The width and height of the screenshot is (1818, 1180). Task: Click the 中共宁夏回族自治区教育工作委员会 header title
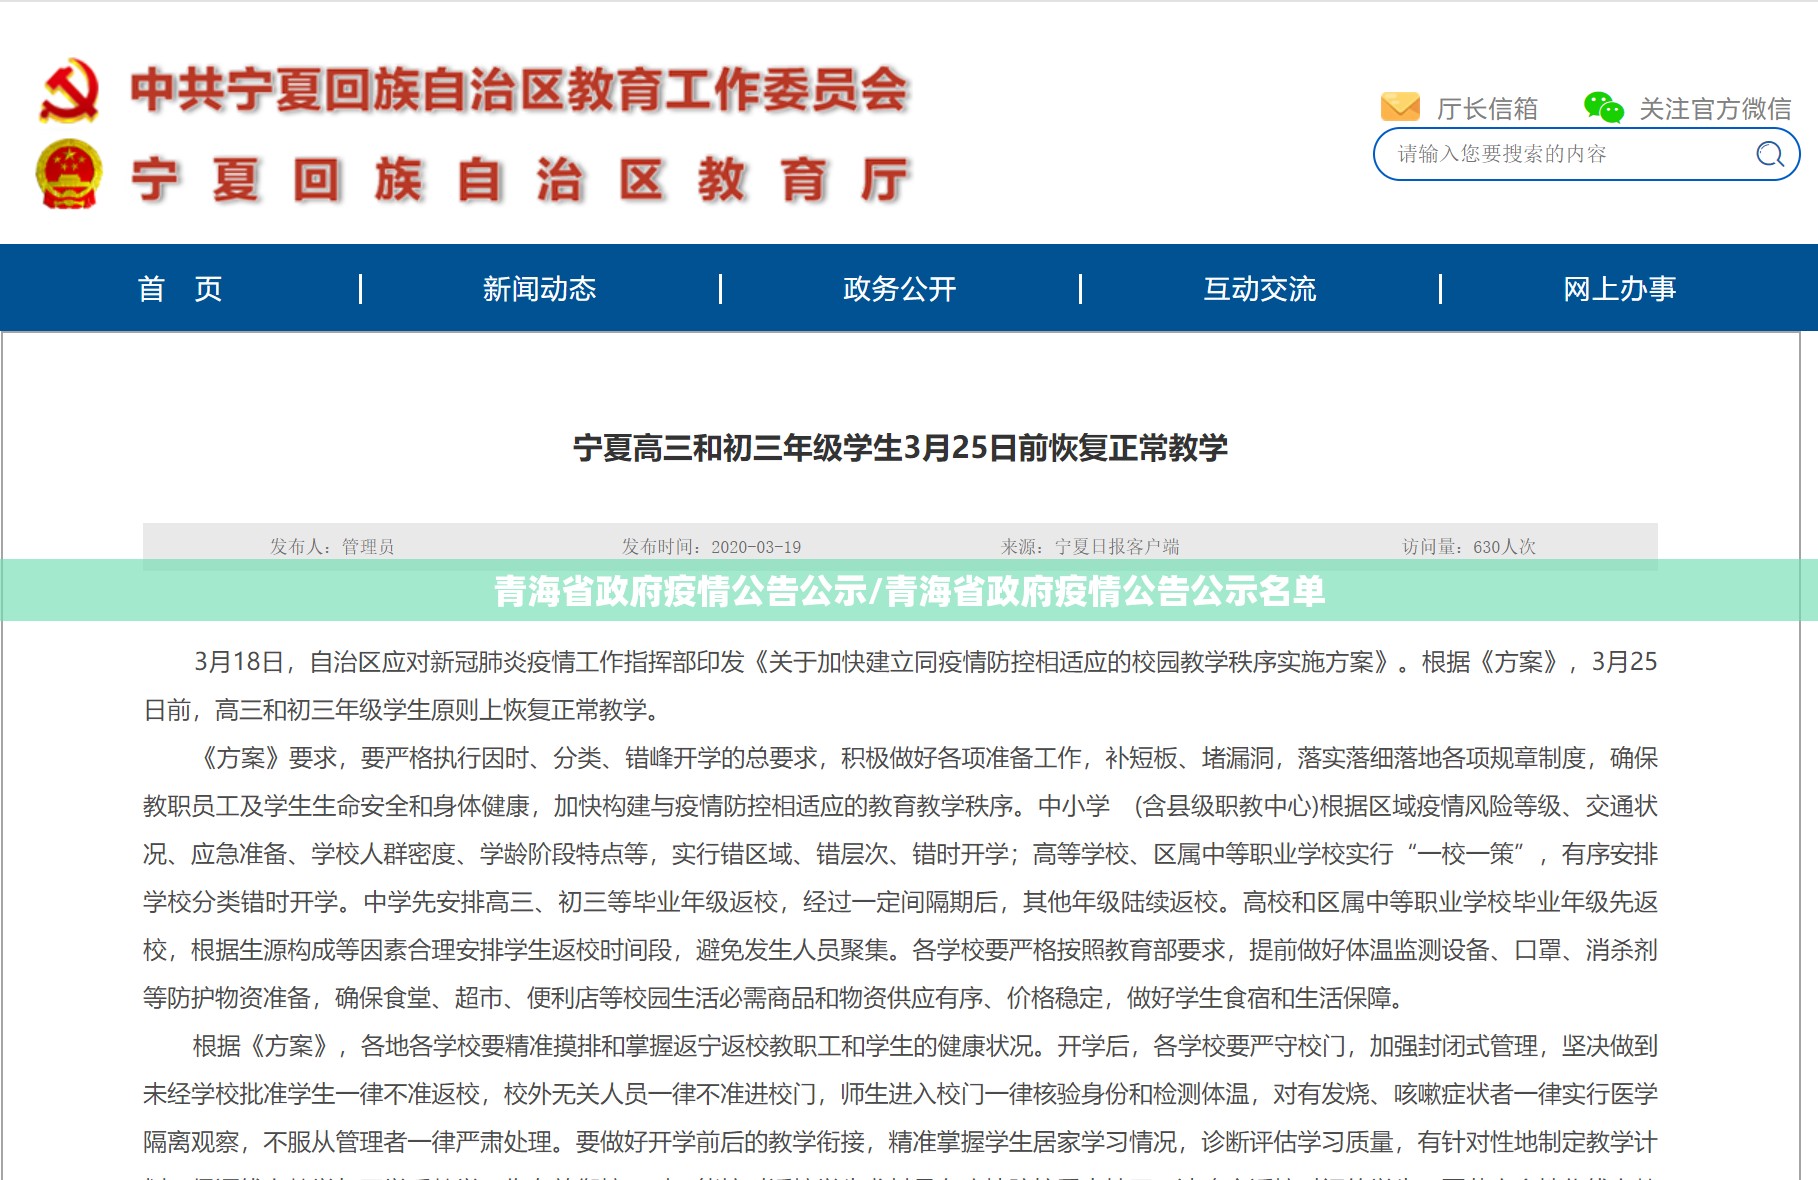point(519,90)
